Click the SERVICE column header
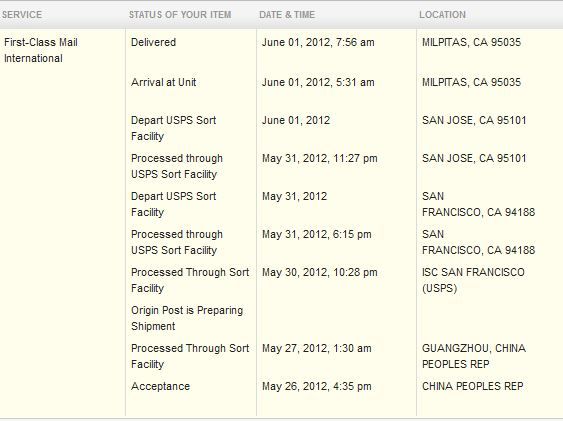This screenshot has width=563, height=421. coord(22,15)
